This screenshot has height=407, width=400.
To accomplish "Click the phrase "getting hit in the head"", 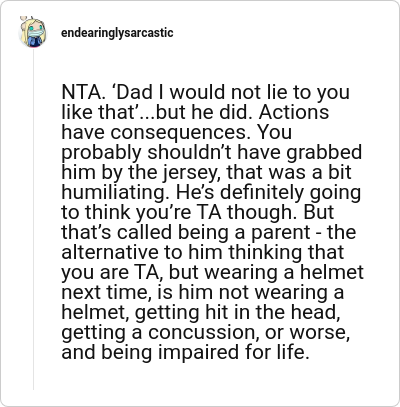I will (x=238, y=313).
